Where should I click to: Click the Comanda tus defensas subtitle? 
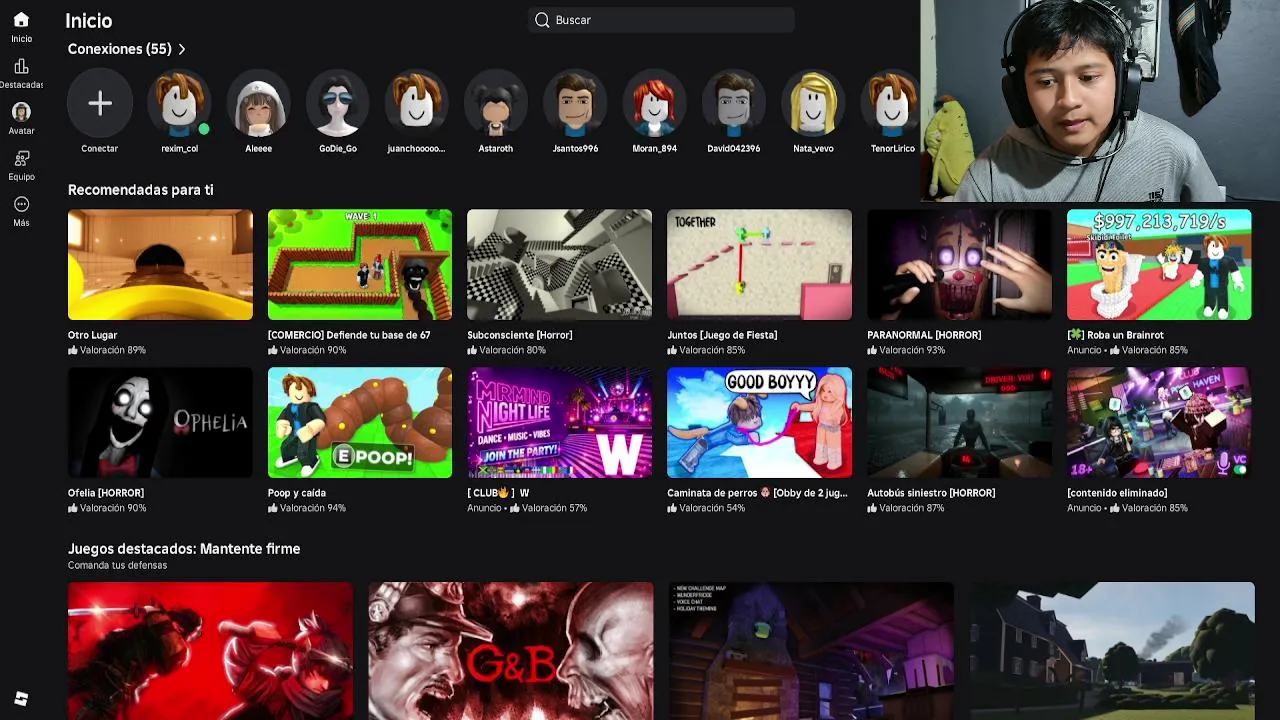click(x=117, y=566)
